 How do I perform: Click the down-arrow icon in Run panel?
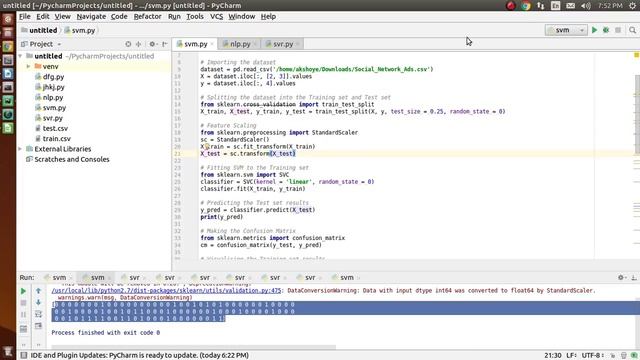click(x=38, y=302)
